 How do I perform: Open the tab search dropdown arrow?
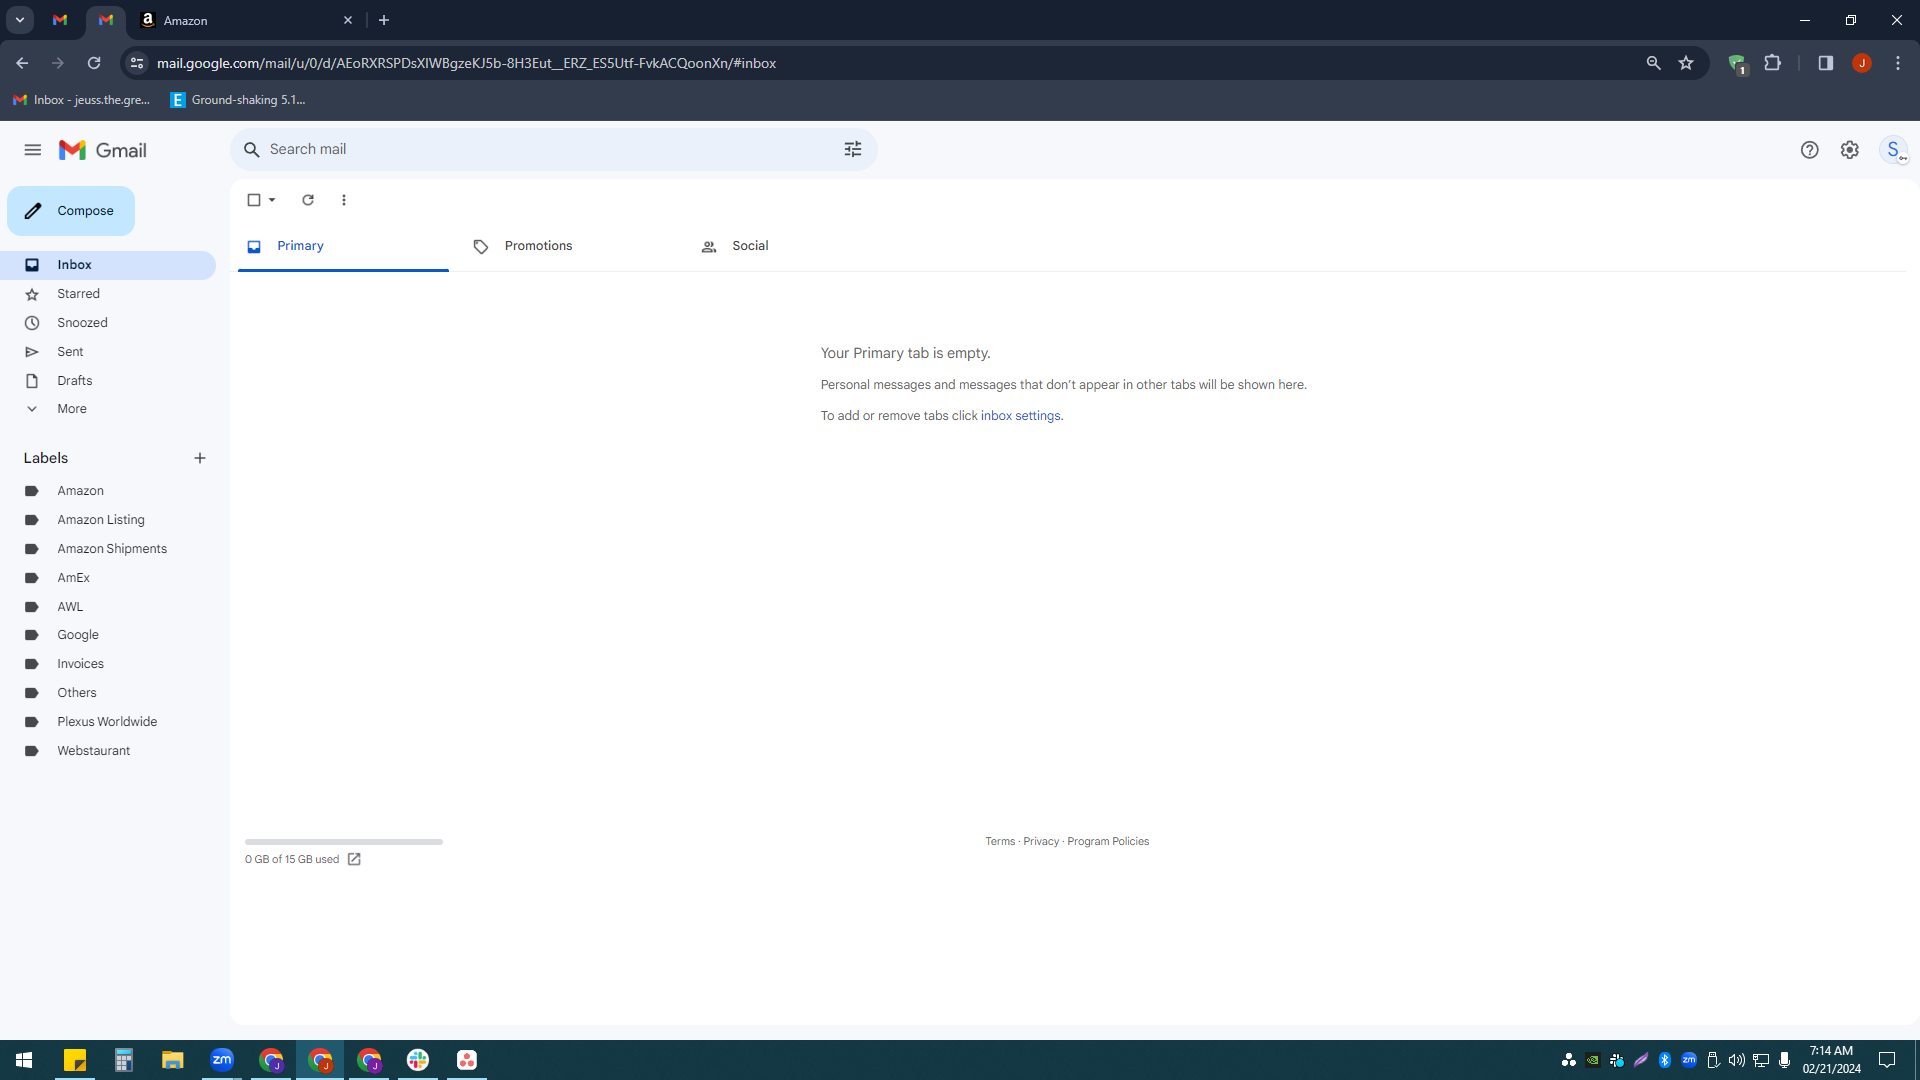point(19,20)
